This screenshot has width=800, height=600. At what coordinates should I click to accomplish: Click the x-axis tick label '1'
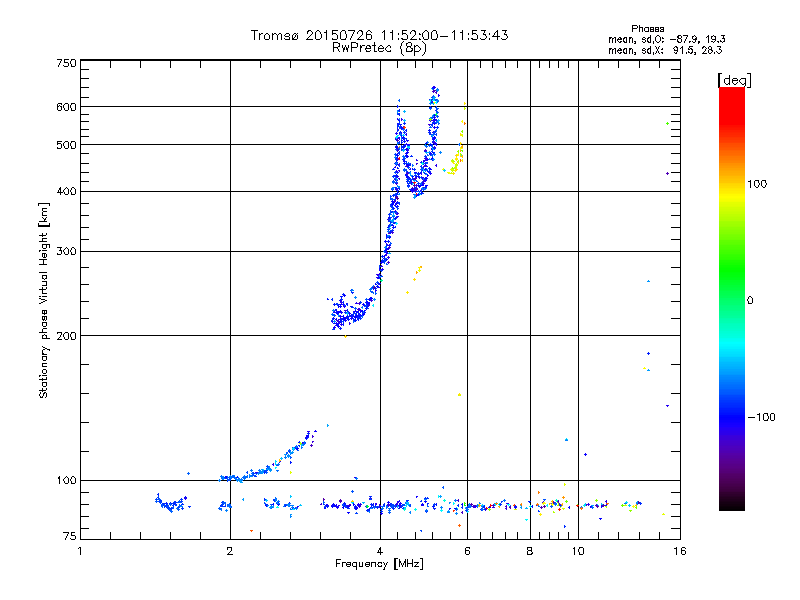coord(80,551)
